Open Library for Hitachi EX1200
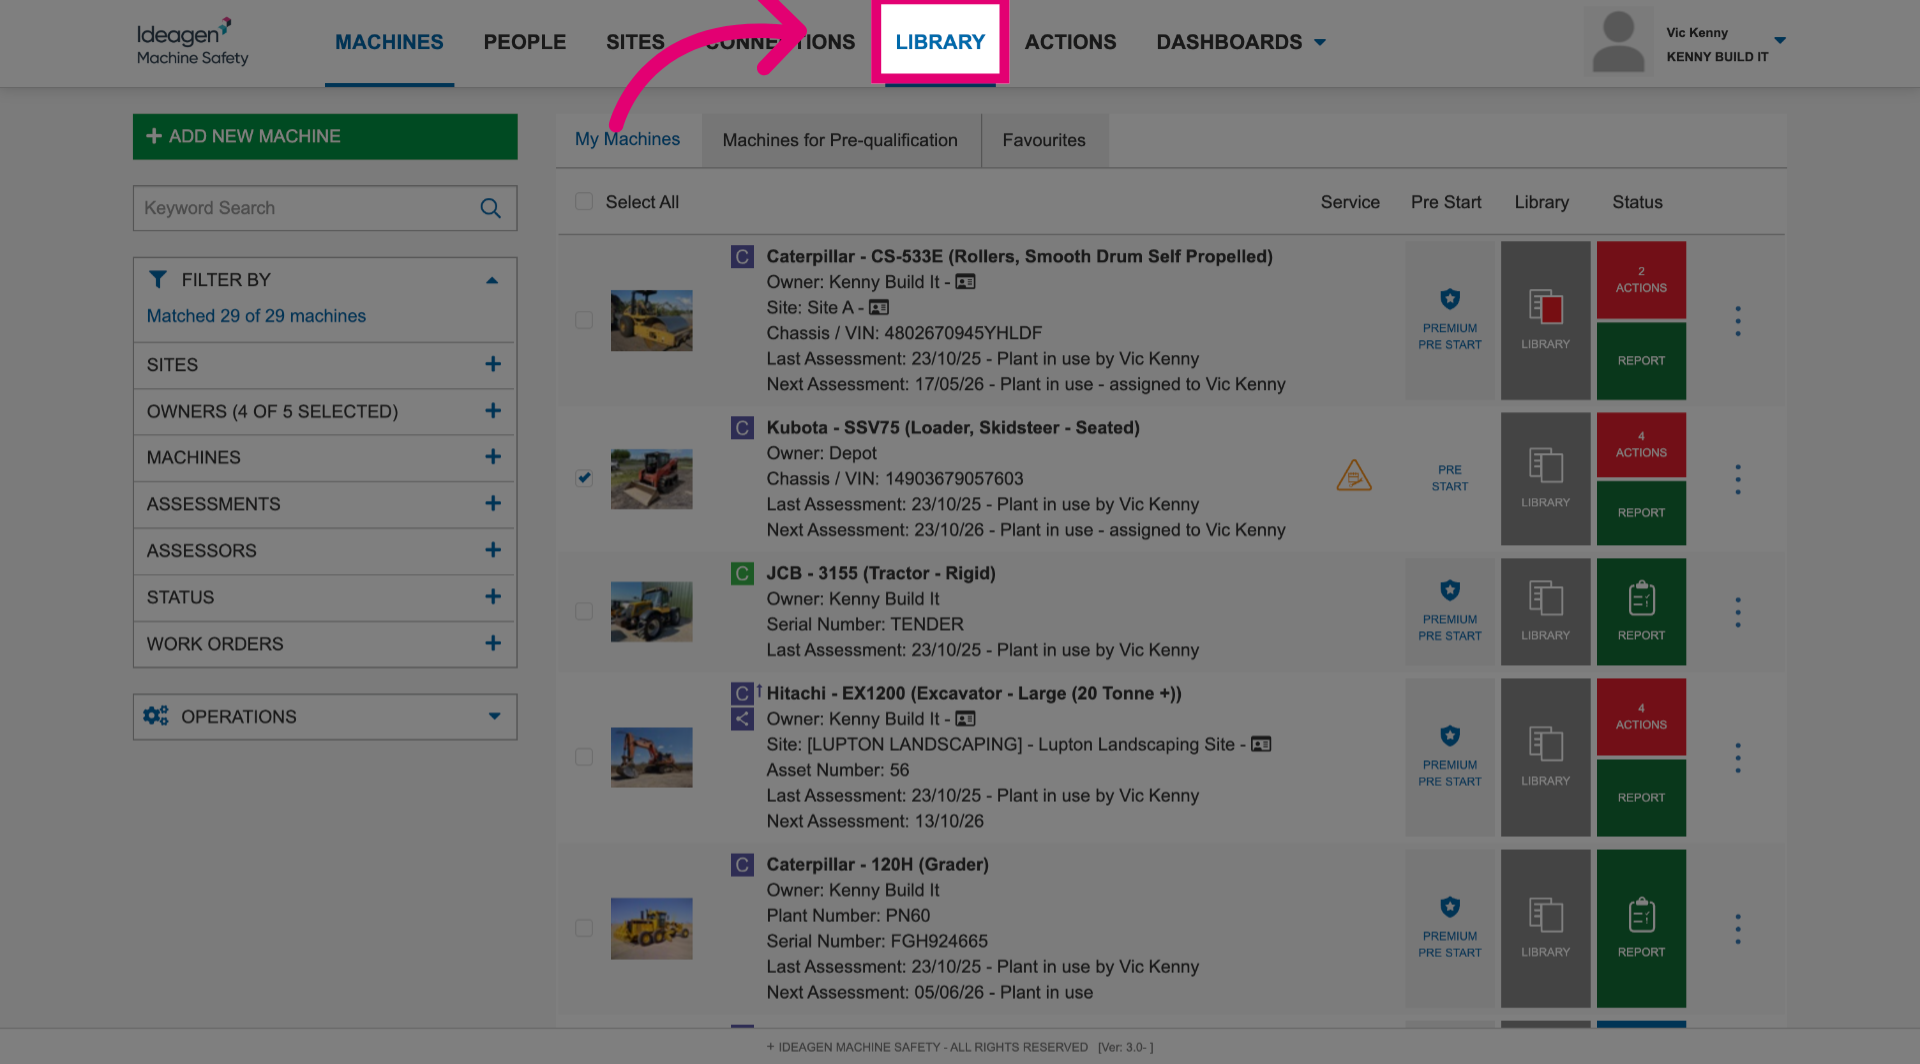This screenshot has height=1064, width=1920. click(1545, 757)
